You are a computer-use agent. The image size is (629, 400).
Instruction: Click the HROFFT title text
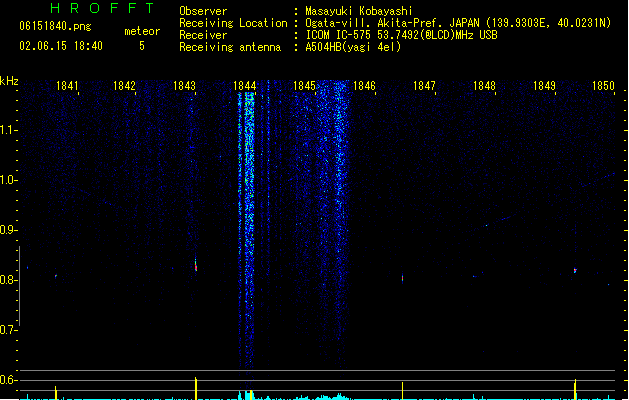pos(103,8)
